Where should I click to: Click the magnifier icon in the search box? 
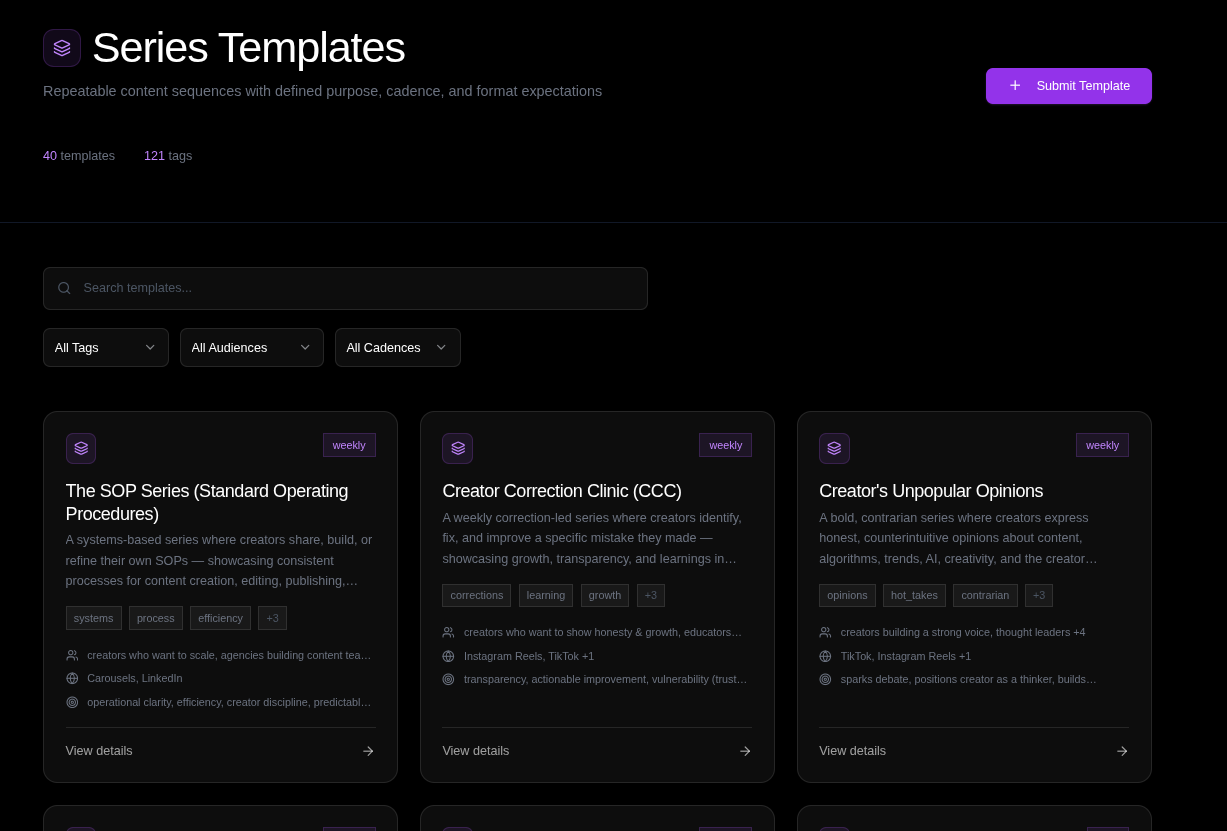(x=64, y=288)
